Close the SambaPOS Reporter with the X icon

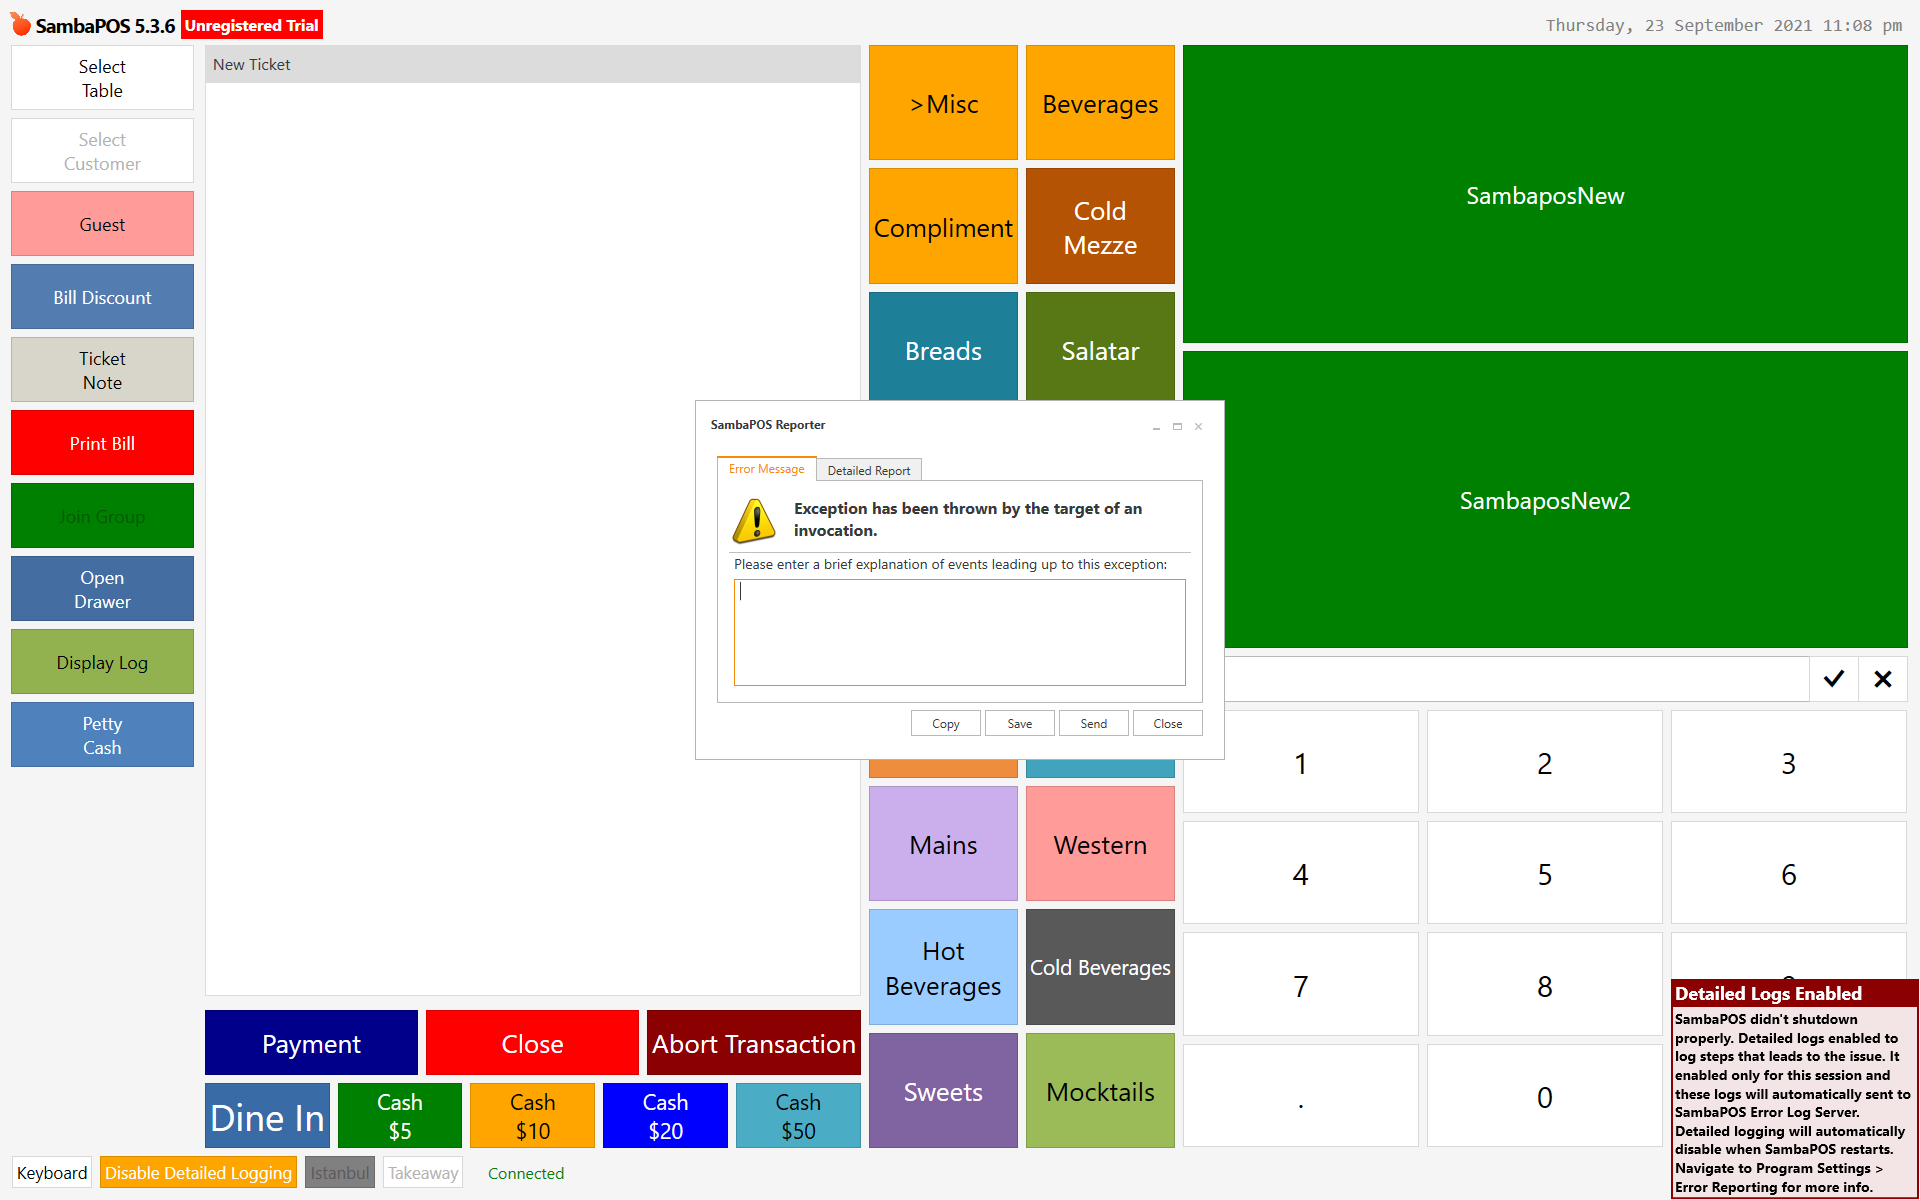point(1198,427)
